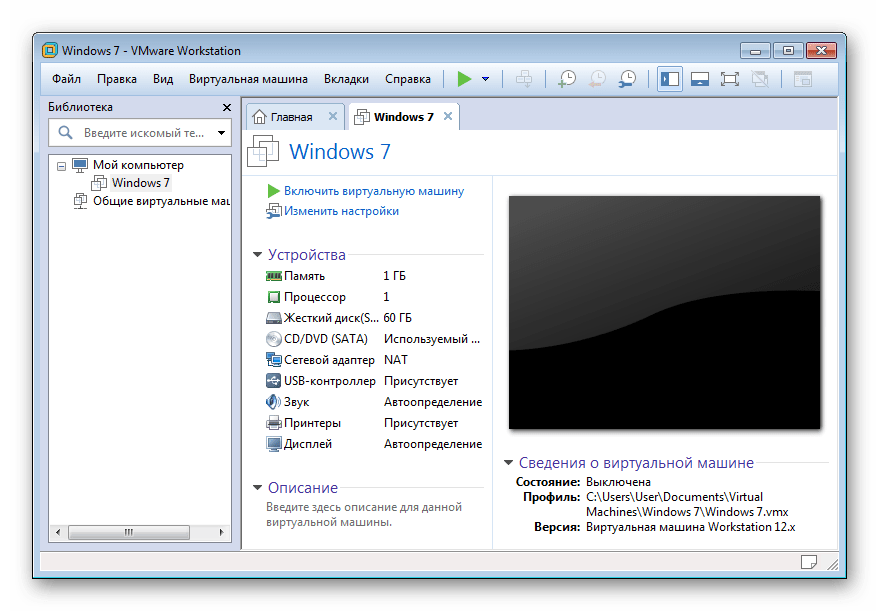Click the 60 ГБ hard disk value
Viewport: 879px width, 611px height.
397,318
